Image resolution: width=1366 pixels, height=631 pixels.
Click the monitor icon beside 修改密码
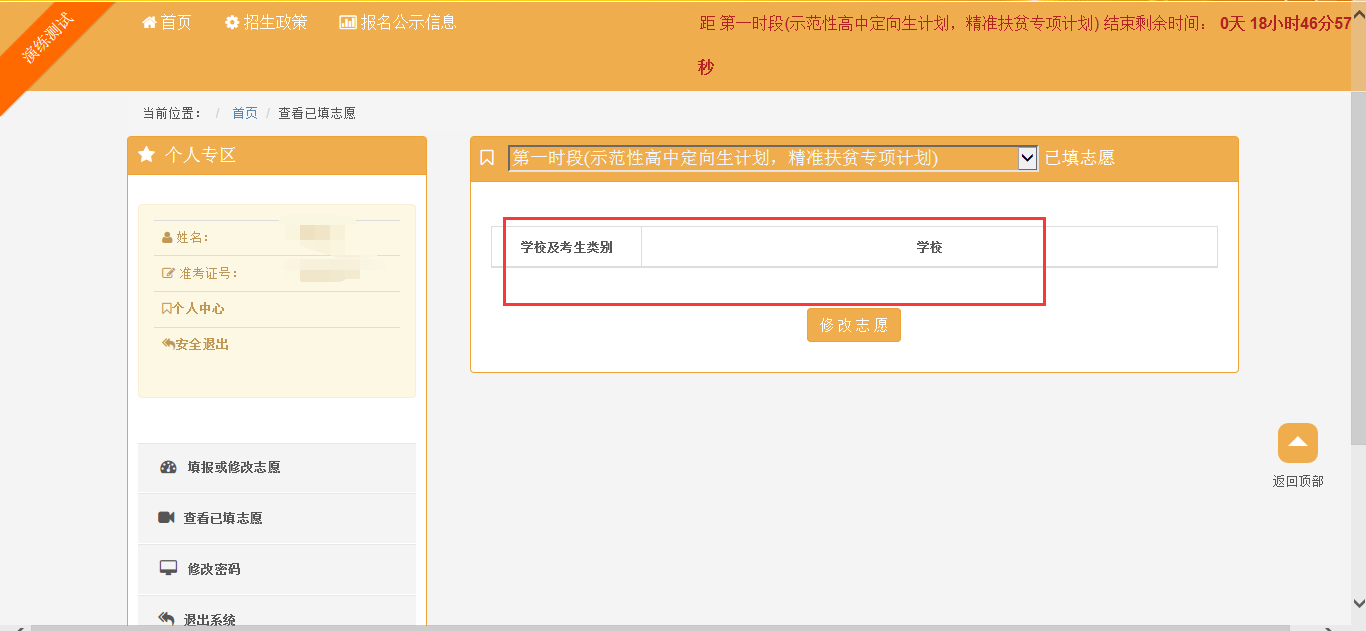click(168, 568)
